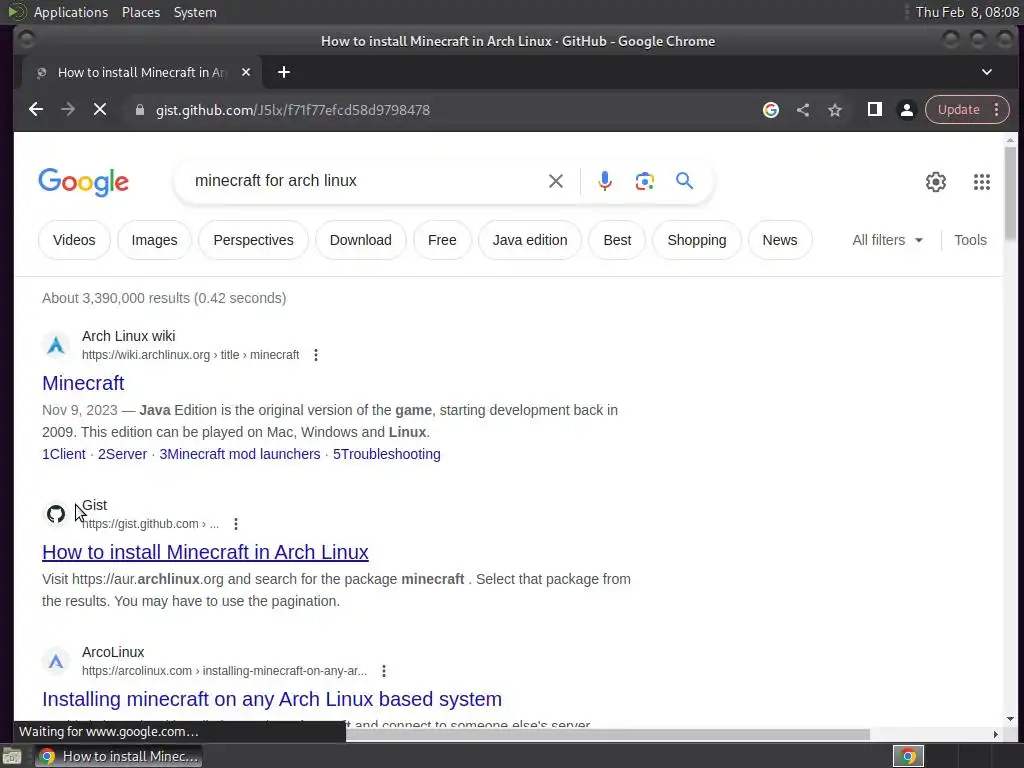Click the 'About 3,390,000 results' text
Image resolution: width=1024 pixels, height=768 pixels.
click(164, 298)
